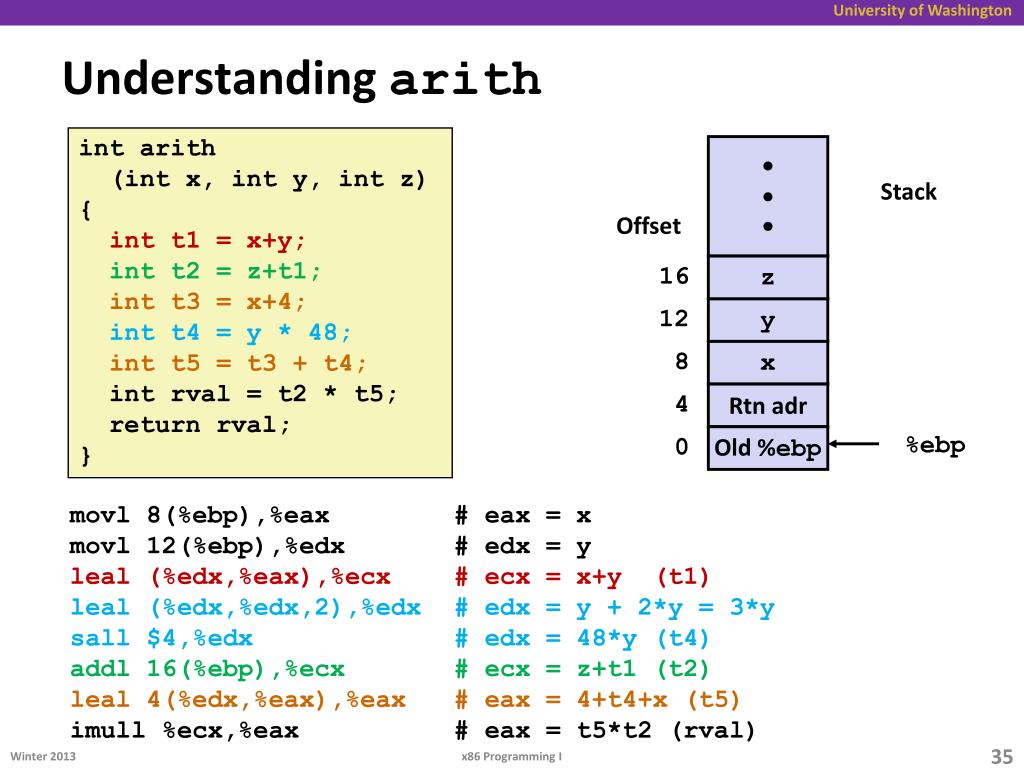Click the parameter list '(int x, int y, int z)'

(269, 179)
